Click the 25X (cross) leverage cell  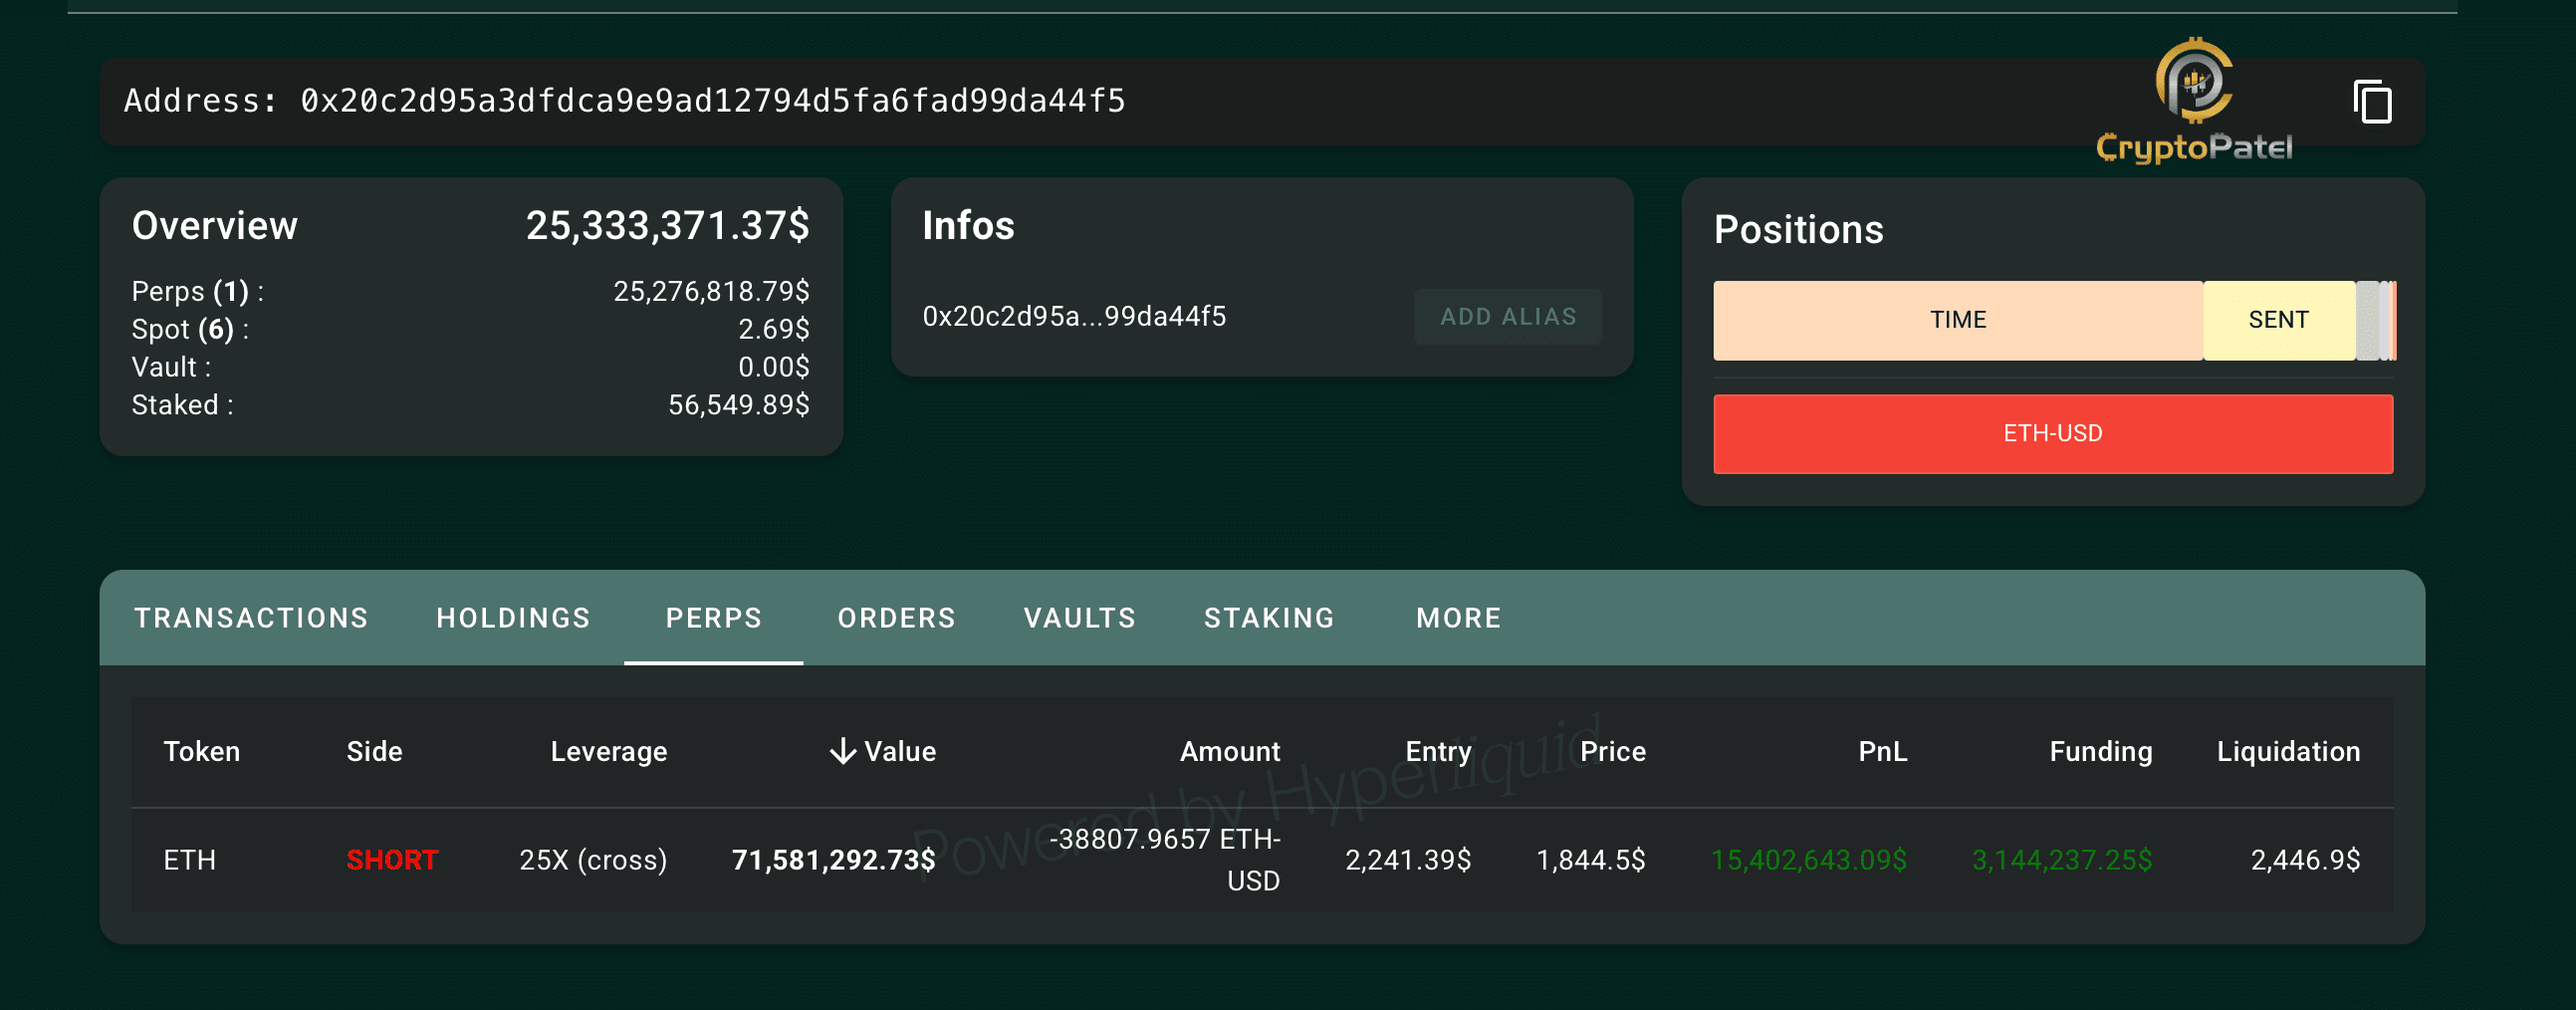[x=593, y=860]
